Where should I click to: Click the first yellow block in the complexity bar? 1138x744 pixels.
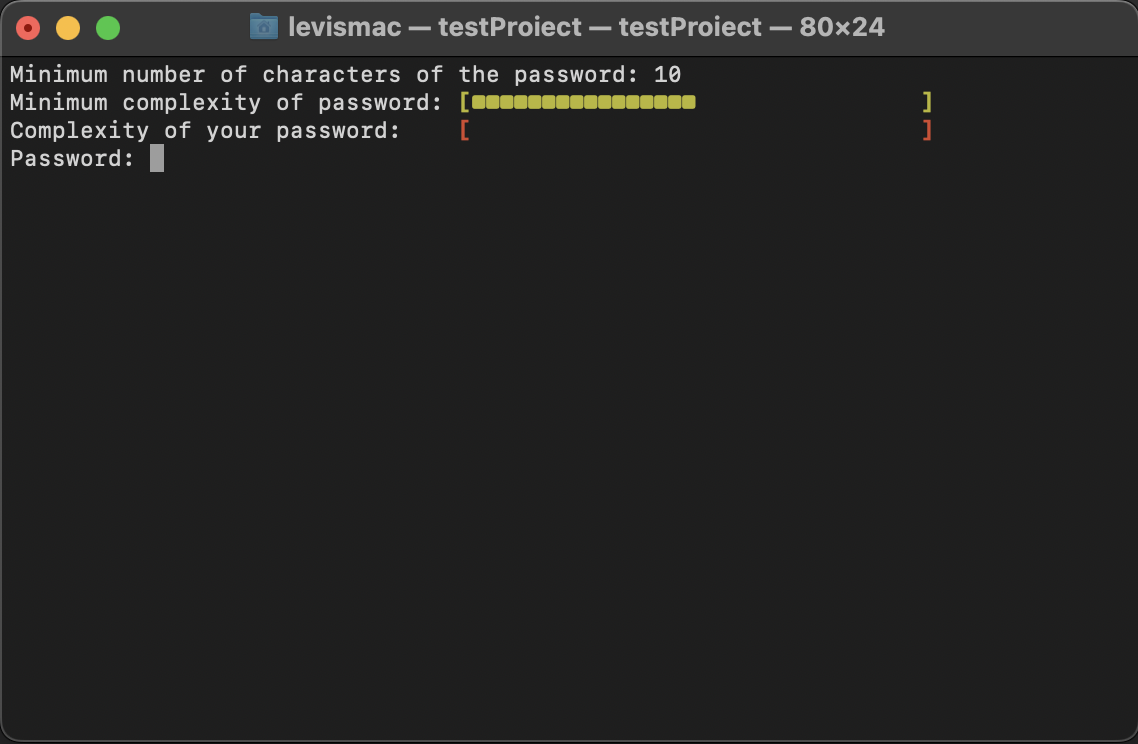pyautogui.click(x=478, y=102)
